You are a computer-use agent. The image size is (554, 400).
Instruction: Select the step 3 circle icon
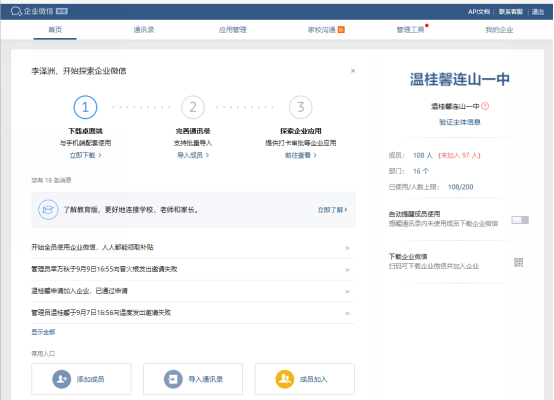301,107
